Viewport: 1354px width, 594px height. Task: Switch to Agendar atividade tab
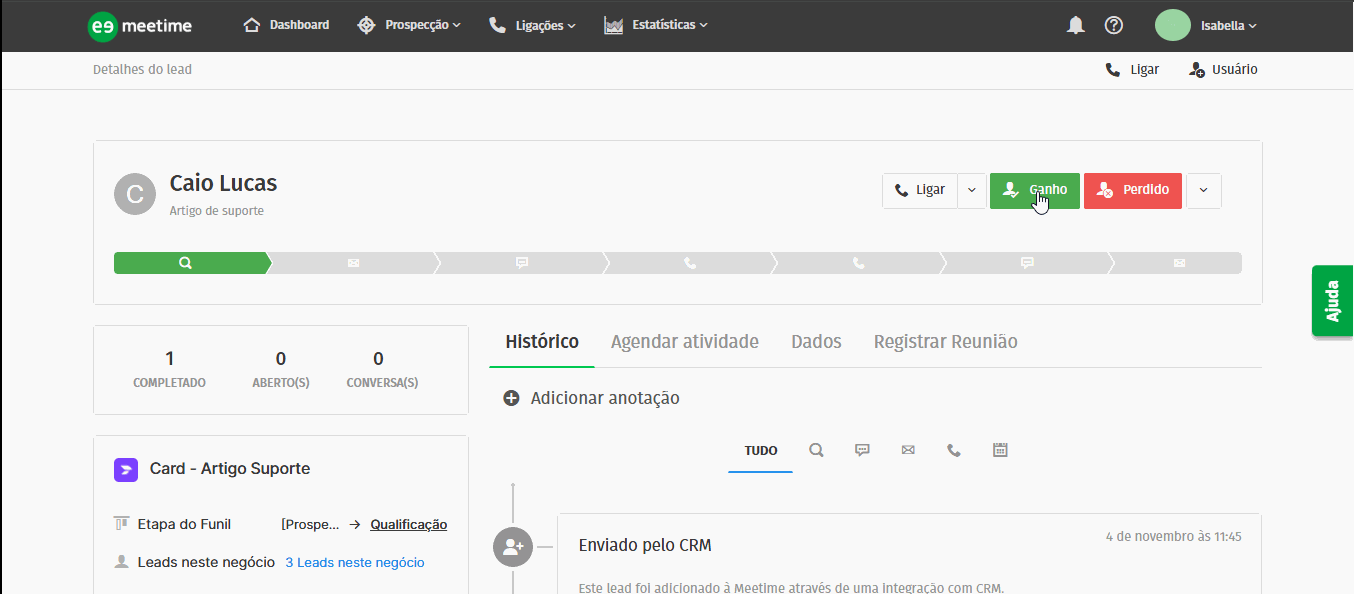pos(684,342)
